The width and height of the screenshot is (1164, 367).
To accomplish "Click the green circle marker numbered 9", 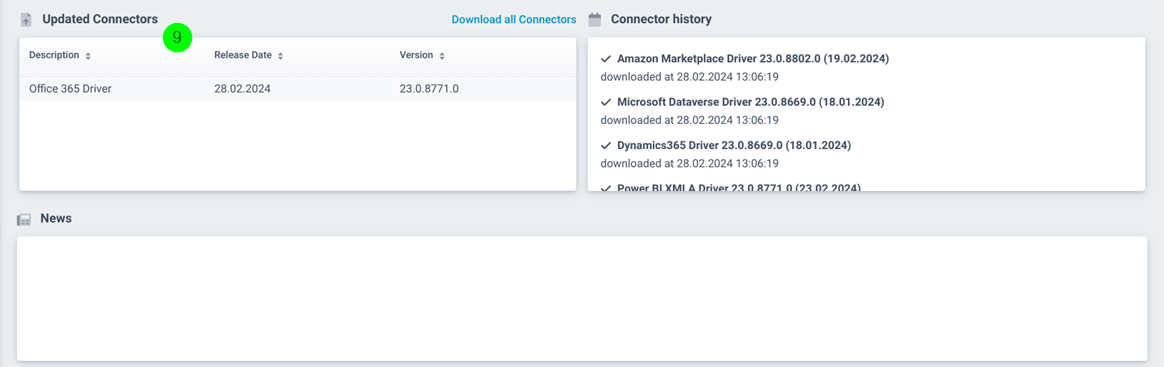I will [177, 39].
